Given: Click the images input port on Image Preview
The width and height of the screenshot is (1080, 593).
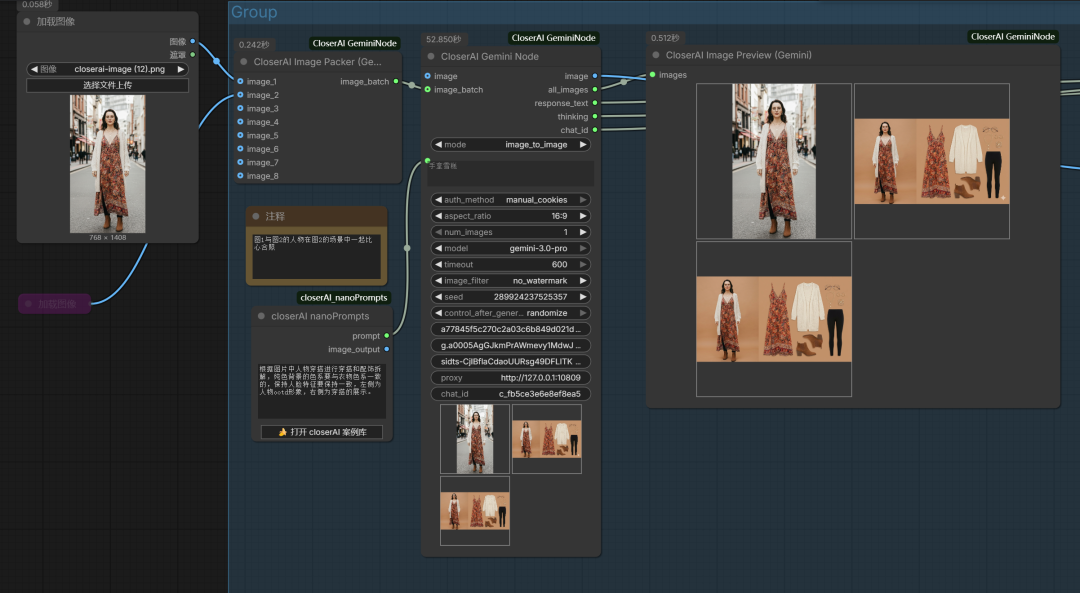Looking at the screenshot, I should [x=653, y=75].
